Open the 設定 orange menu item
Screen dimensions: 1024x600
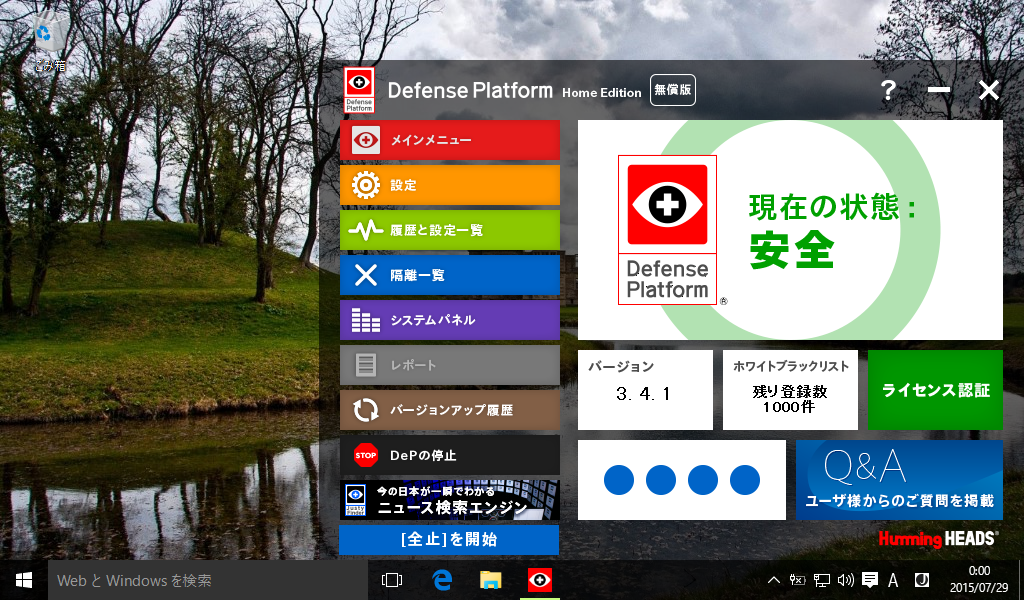point(449,185)
